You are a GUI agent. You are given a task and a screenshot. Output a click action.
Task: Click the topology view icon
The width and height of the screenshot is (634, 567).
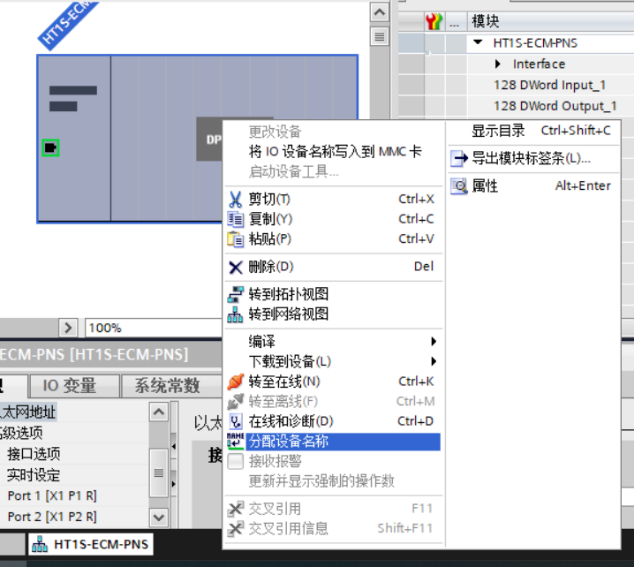pos(235,294)
